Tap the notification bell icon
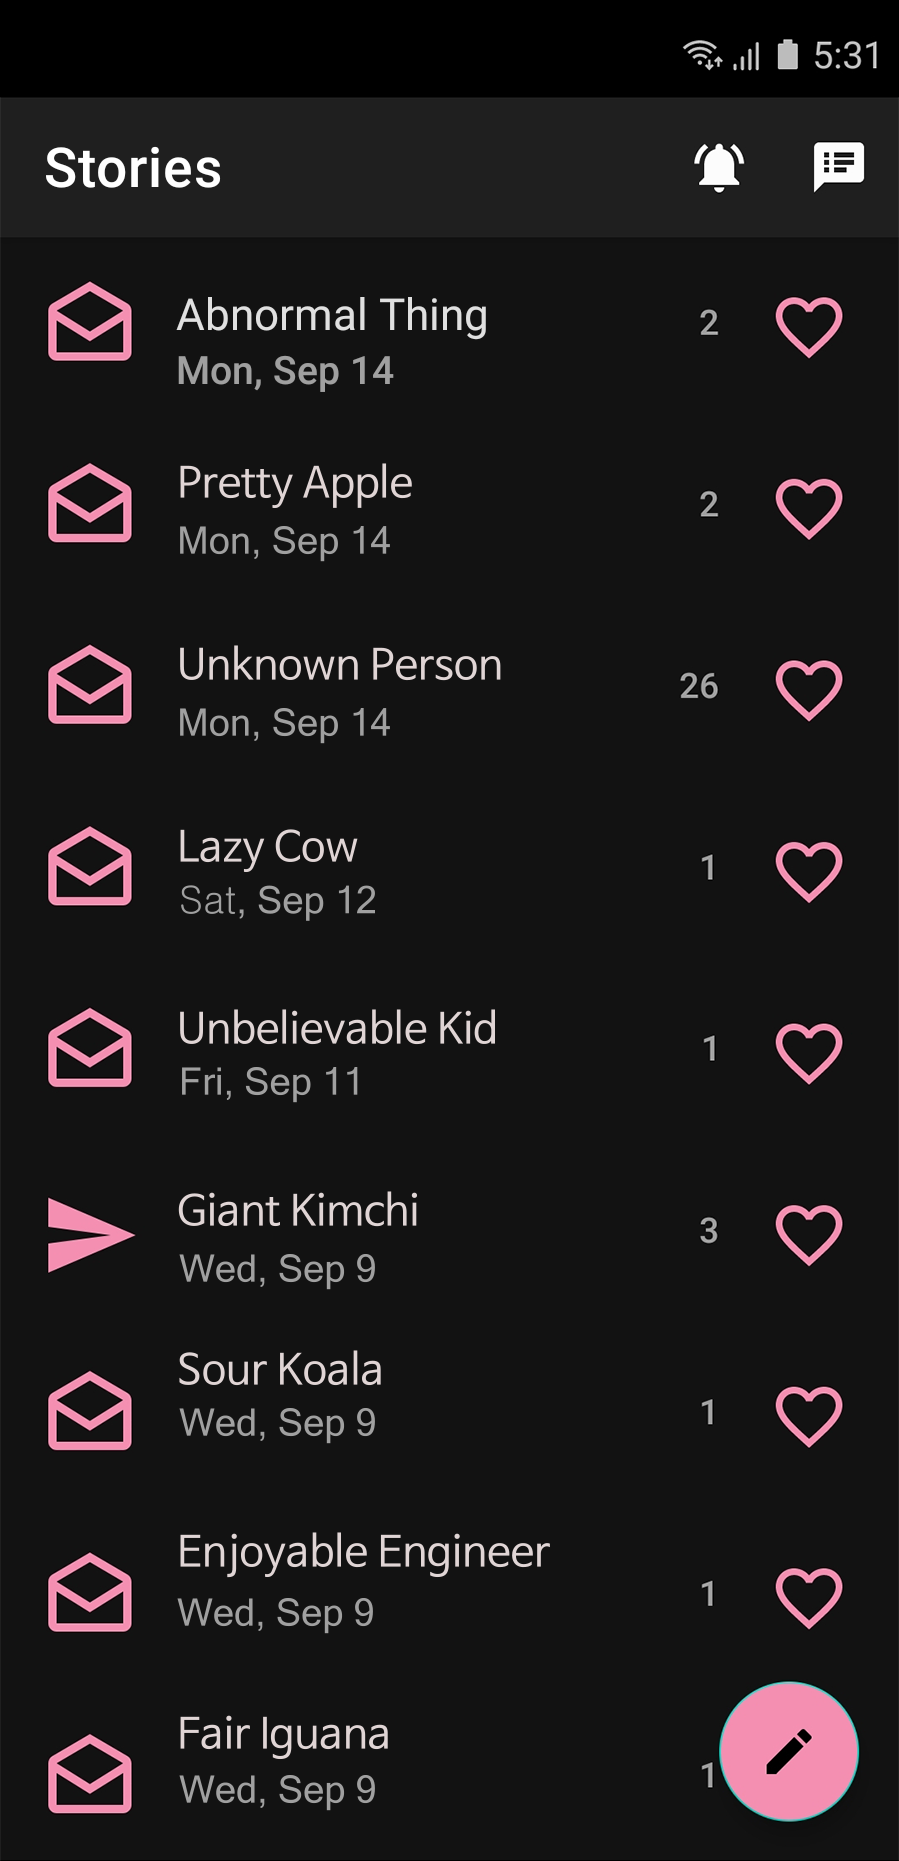The height and width of the screenshot is (1861, 899). (x=718, y=167)
